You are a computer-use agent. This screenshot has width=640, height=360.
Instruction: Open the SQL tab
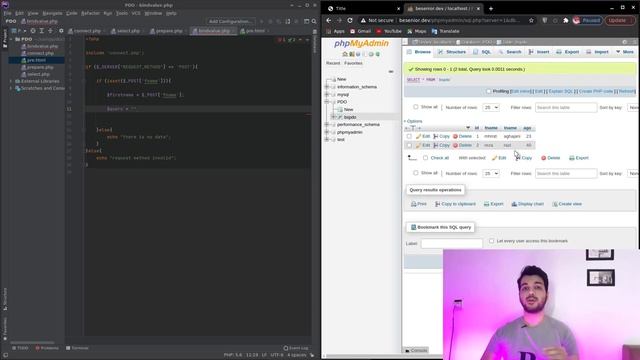(482, 52)
